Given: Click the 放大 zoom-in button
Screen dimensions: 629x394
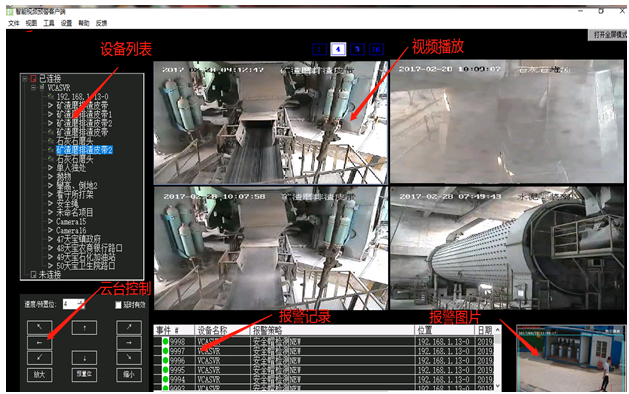Looking at the screenshot, I should [x=39, y=374].
